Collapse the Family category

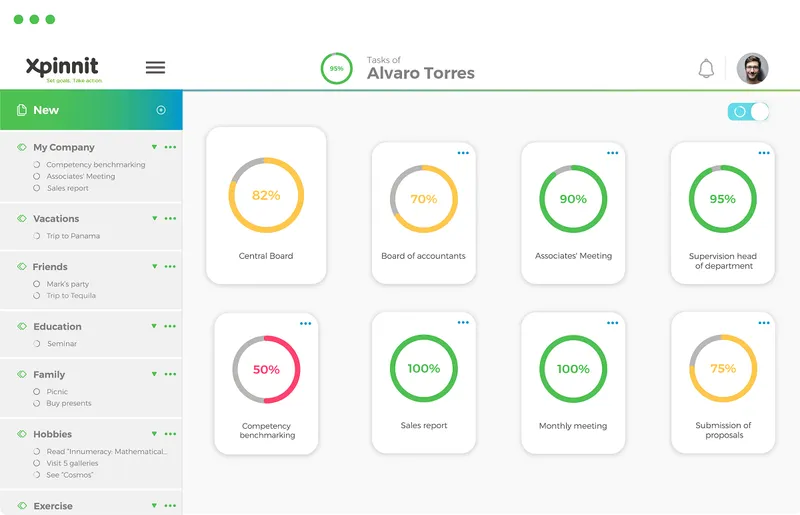click(x=154, y=374)
